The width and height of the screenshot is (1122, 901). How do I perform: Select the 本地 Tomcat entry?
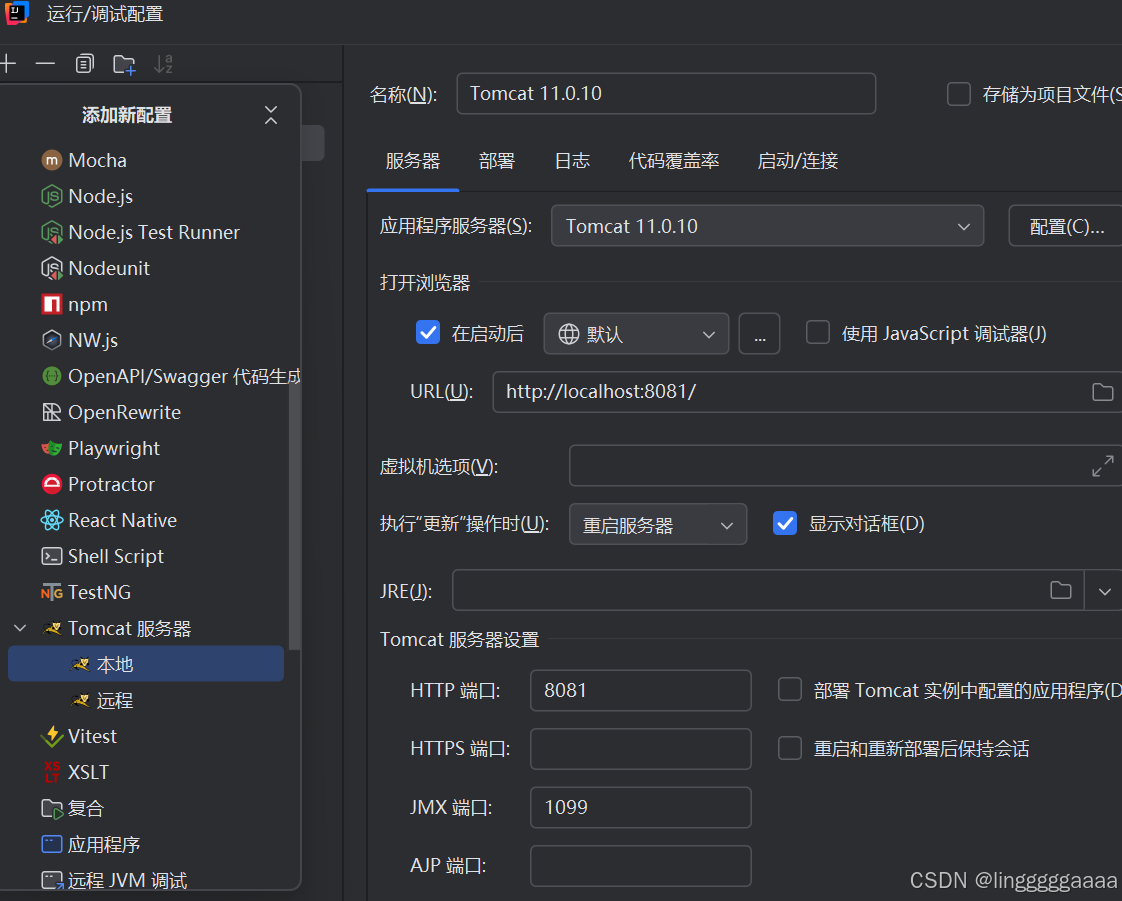146,664
